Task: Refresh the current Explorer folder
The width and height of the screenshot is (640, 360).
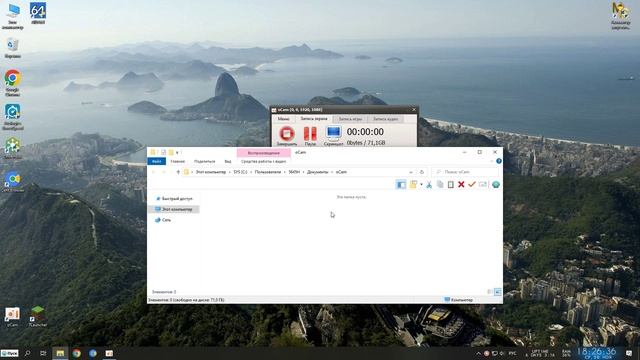Action: click(x=422, y=172)
